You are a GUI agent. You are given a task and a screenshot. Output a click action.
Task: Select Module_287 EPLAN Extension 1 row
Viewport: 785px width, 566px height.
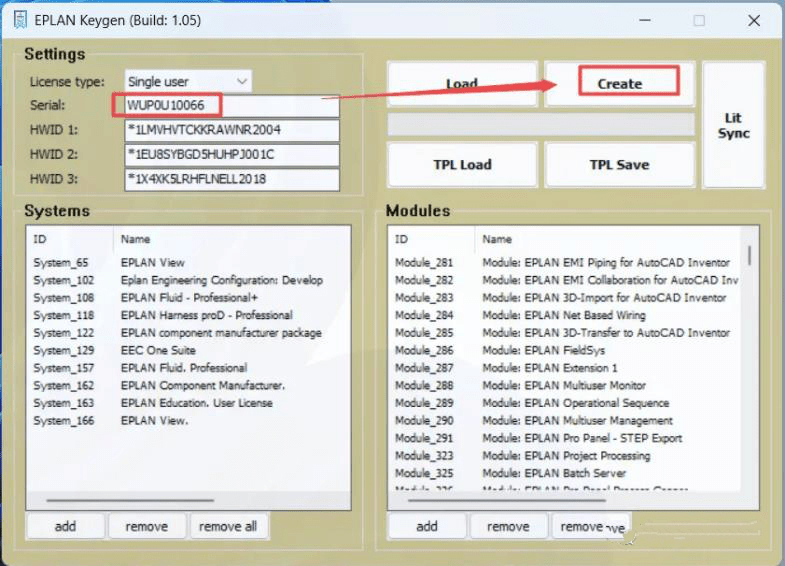(x=566, y=368)
